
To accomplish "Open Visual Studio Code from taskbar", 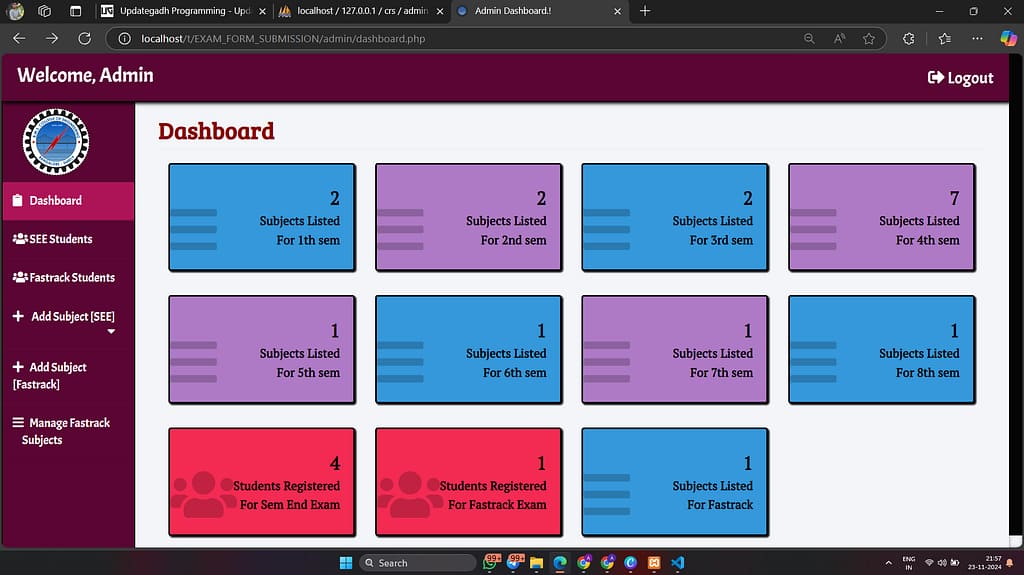I will coord(678,562).
